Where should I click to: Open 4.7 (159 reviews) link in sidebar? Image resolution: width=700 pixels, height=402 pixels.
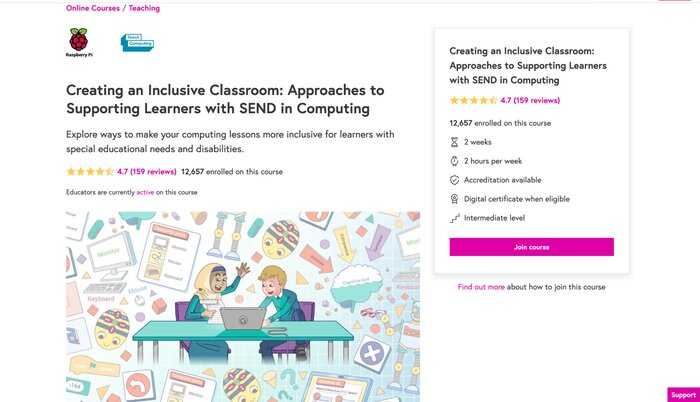pos(530,100)
